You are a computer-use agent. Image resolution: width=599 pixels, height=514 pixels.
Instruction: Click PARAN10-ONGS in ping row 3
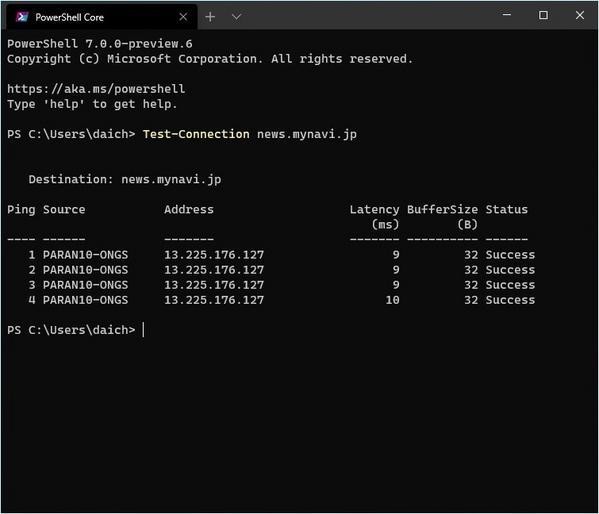point(85,285)
